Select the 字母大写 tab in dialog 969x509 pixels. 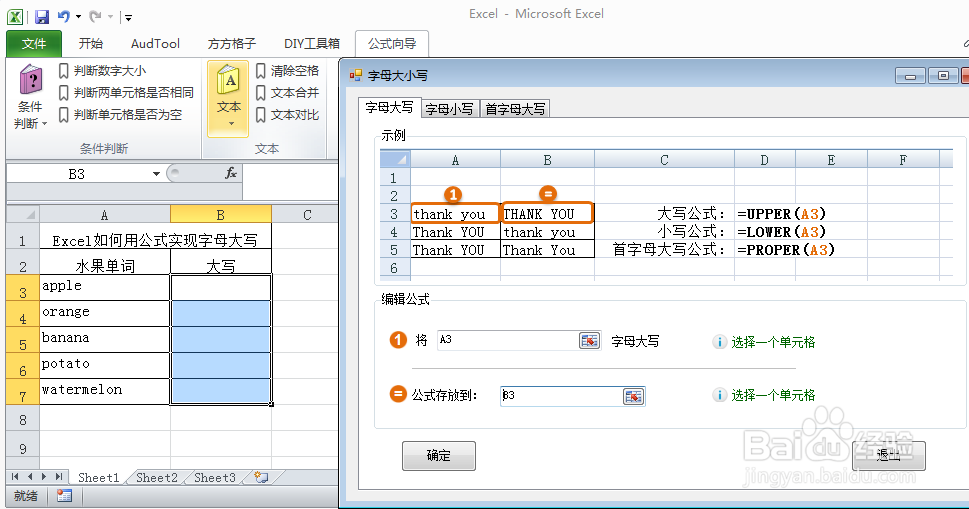point(389,107)
